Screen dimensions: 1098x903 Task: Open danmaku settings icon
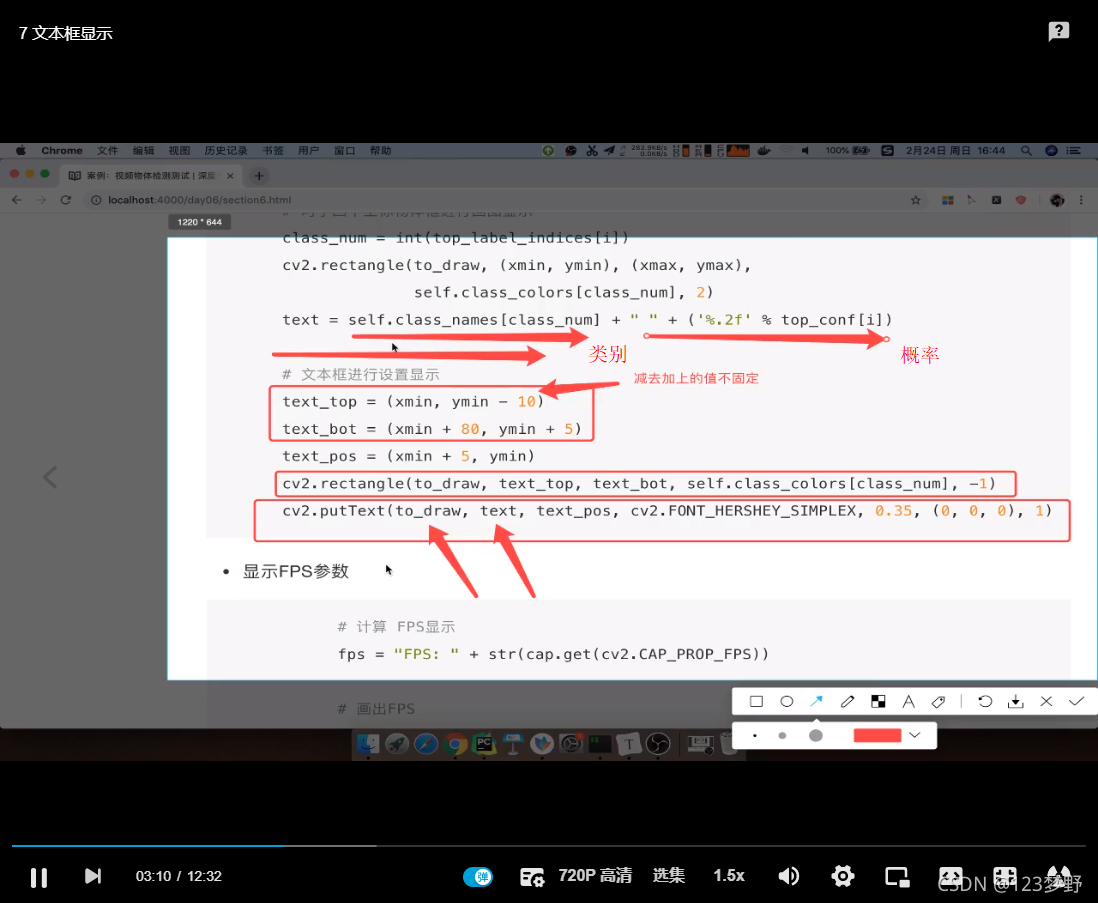[532, 877]
